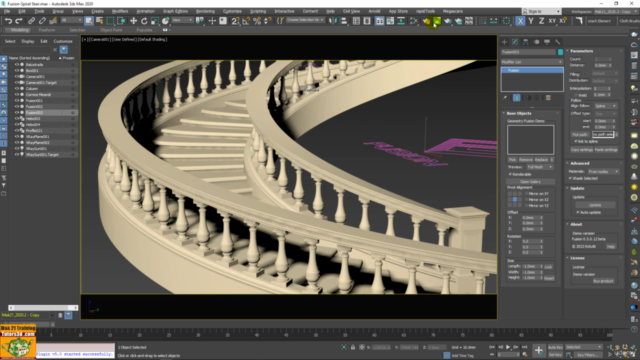Choose the Select and Move tool

tap(133, 21)
